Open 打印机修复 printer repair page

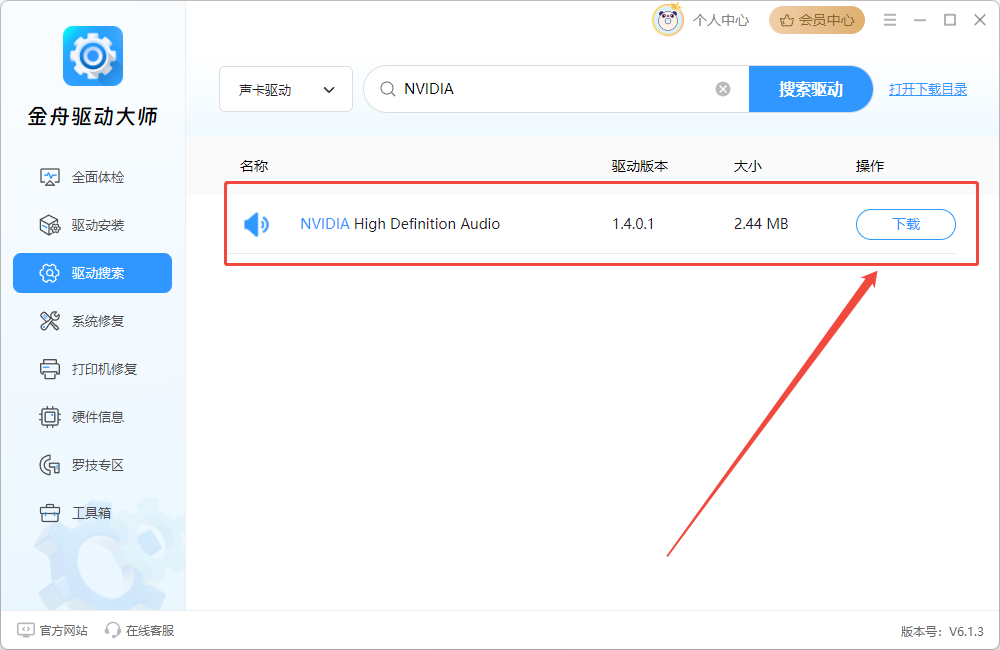point(92,369)
